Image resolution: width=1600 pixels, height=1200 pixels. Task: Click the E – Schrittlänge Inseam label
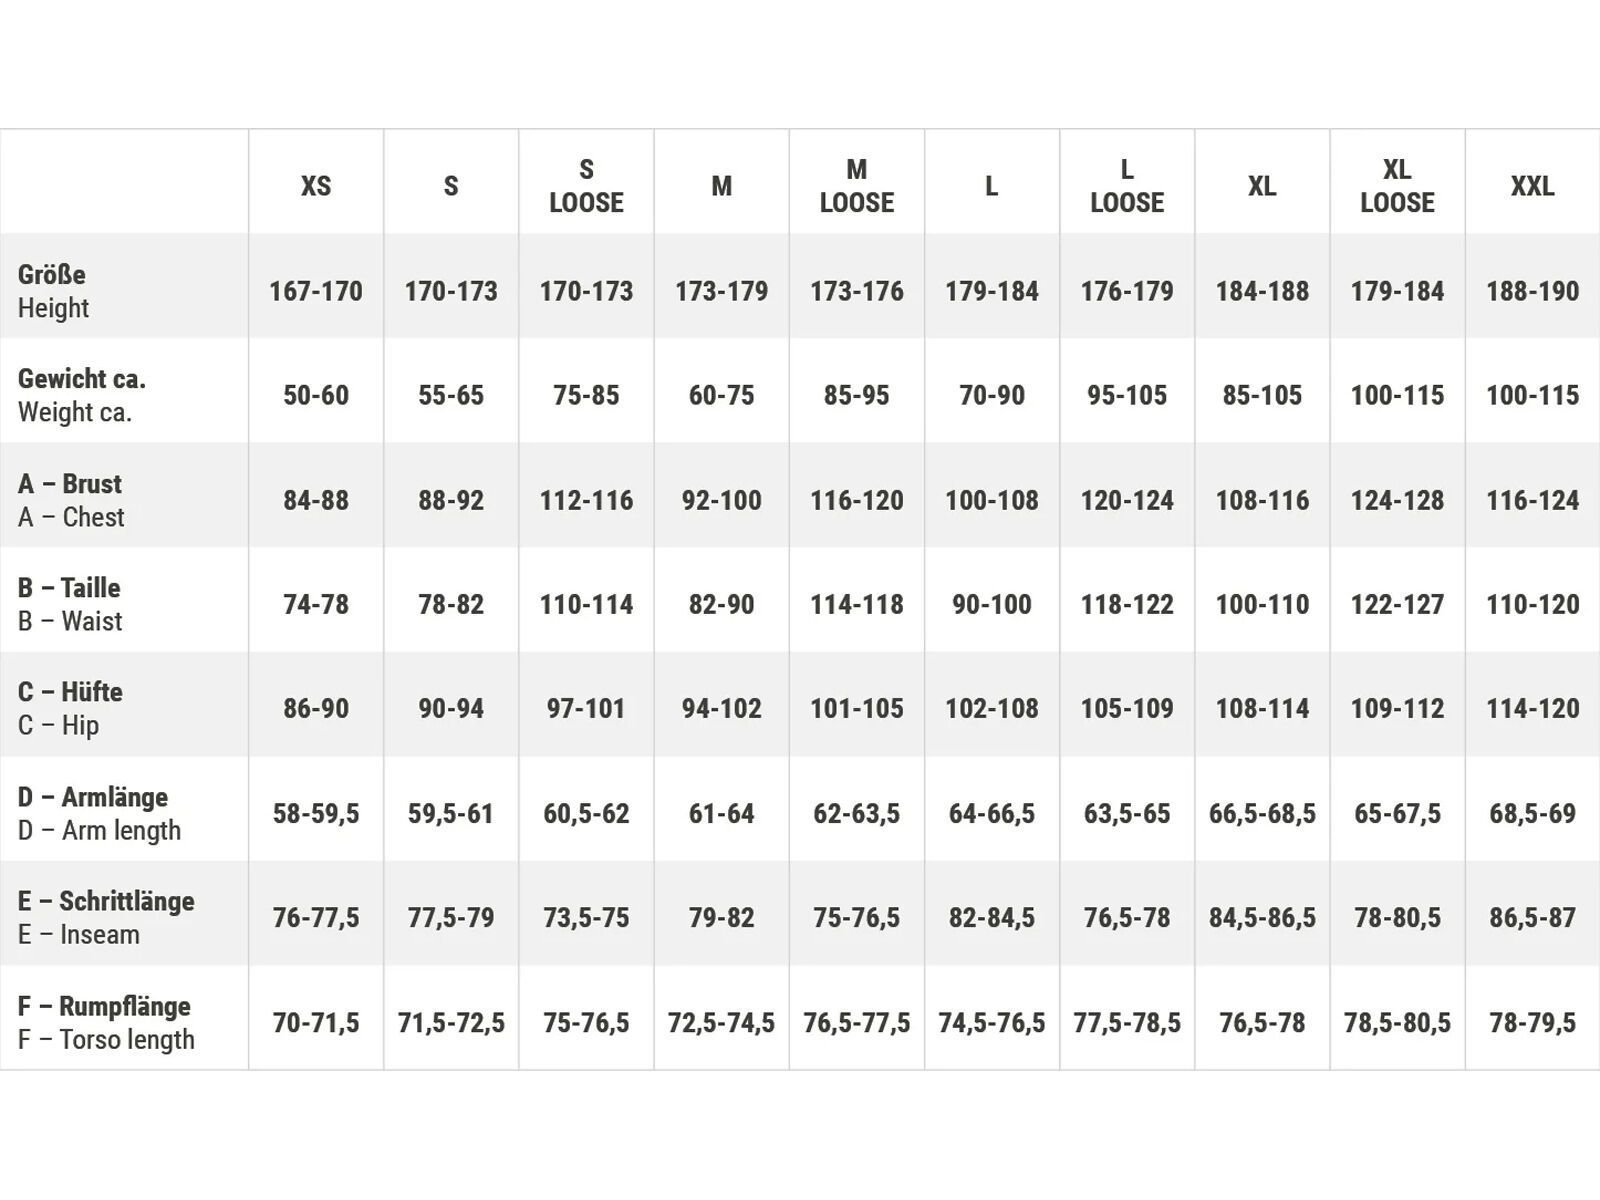(106, 917)
